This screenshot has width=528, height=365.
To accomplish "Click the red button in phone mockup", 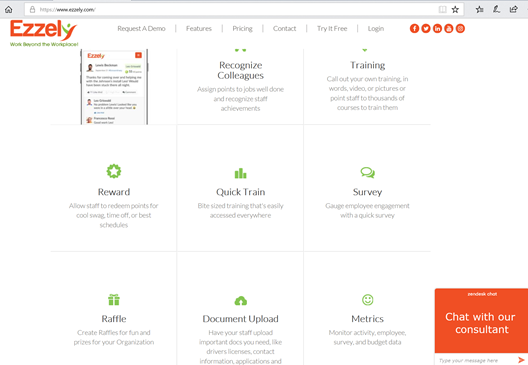I will point(138,55).
